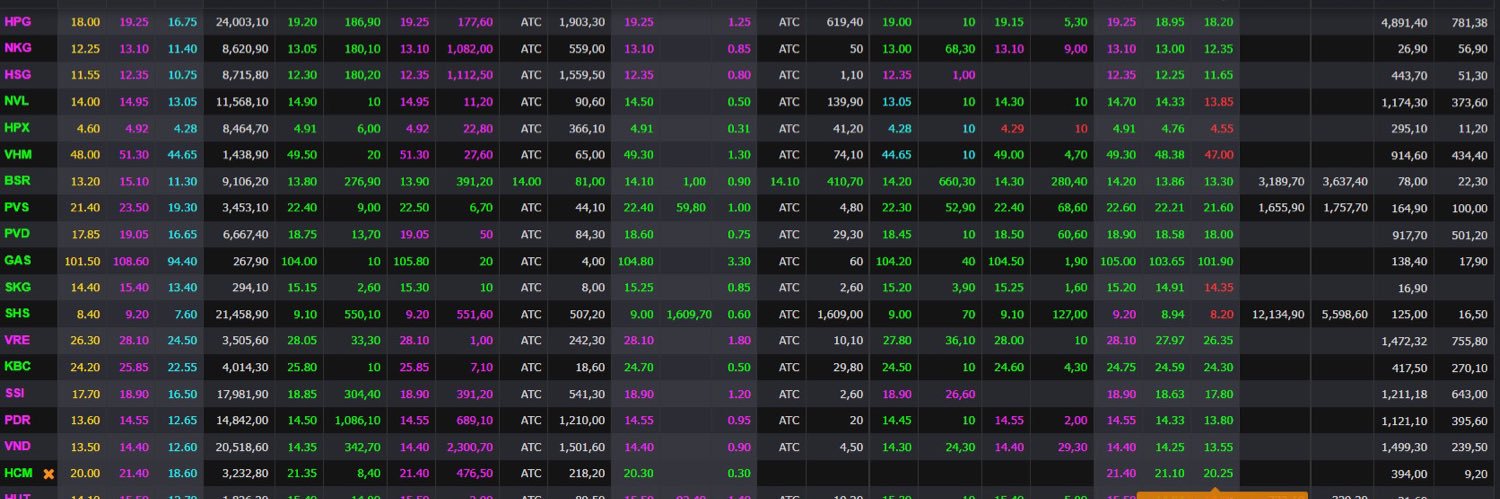Select 5,598,60 in the SHS row

click(x=1344, y=313)
